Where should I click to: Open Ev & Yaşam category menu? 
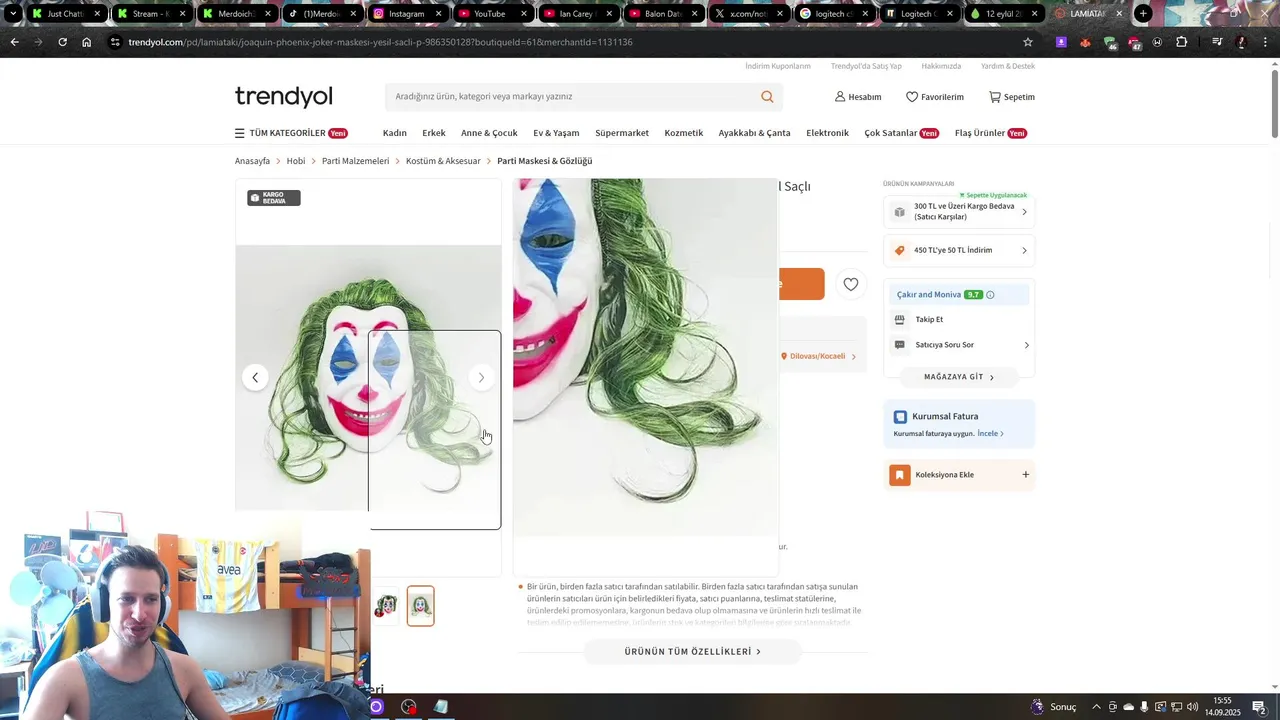click(556, 133)
